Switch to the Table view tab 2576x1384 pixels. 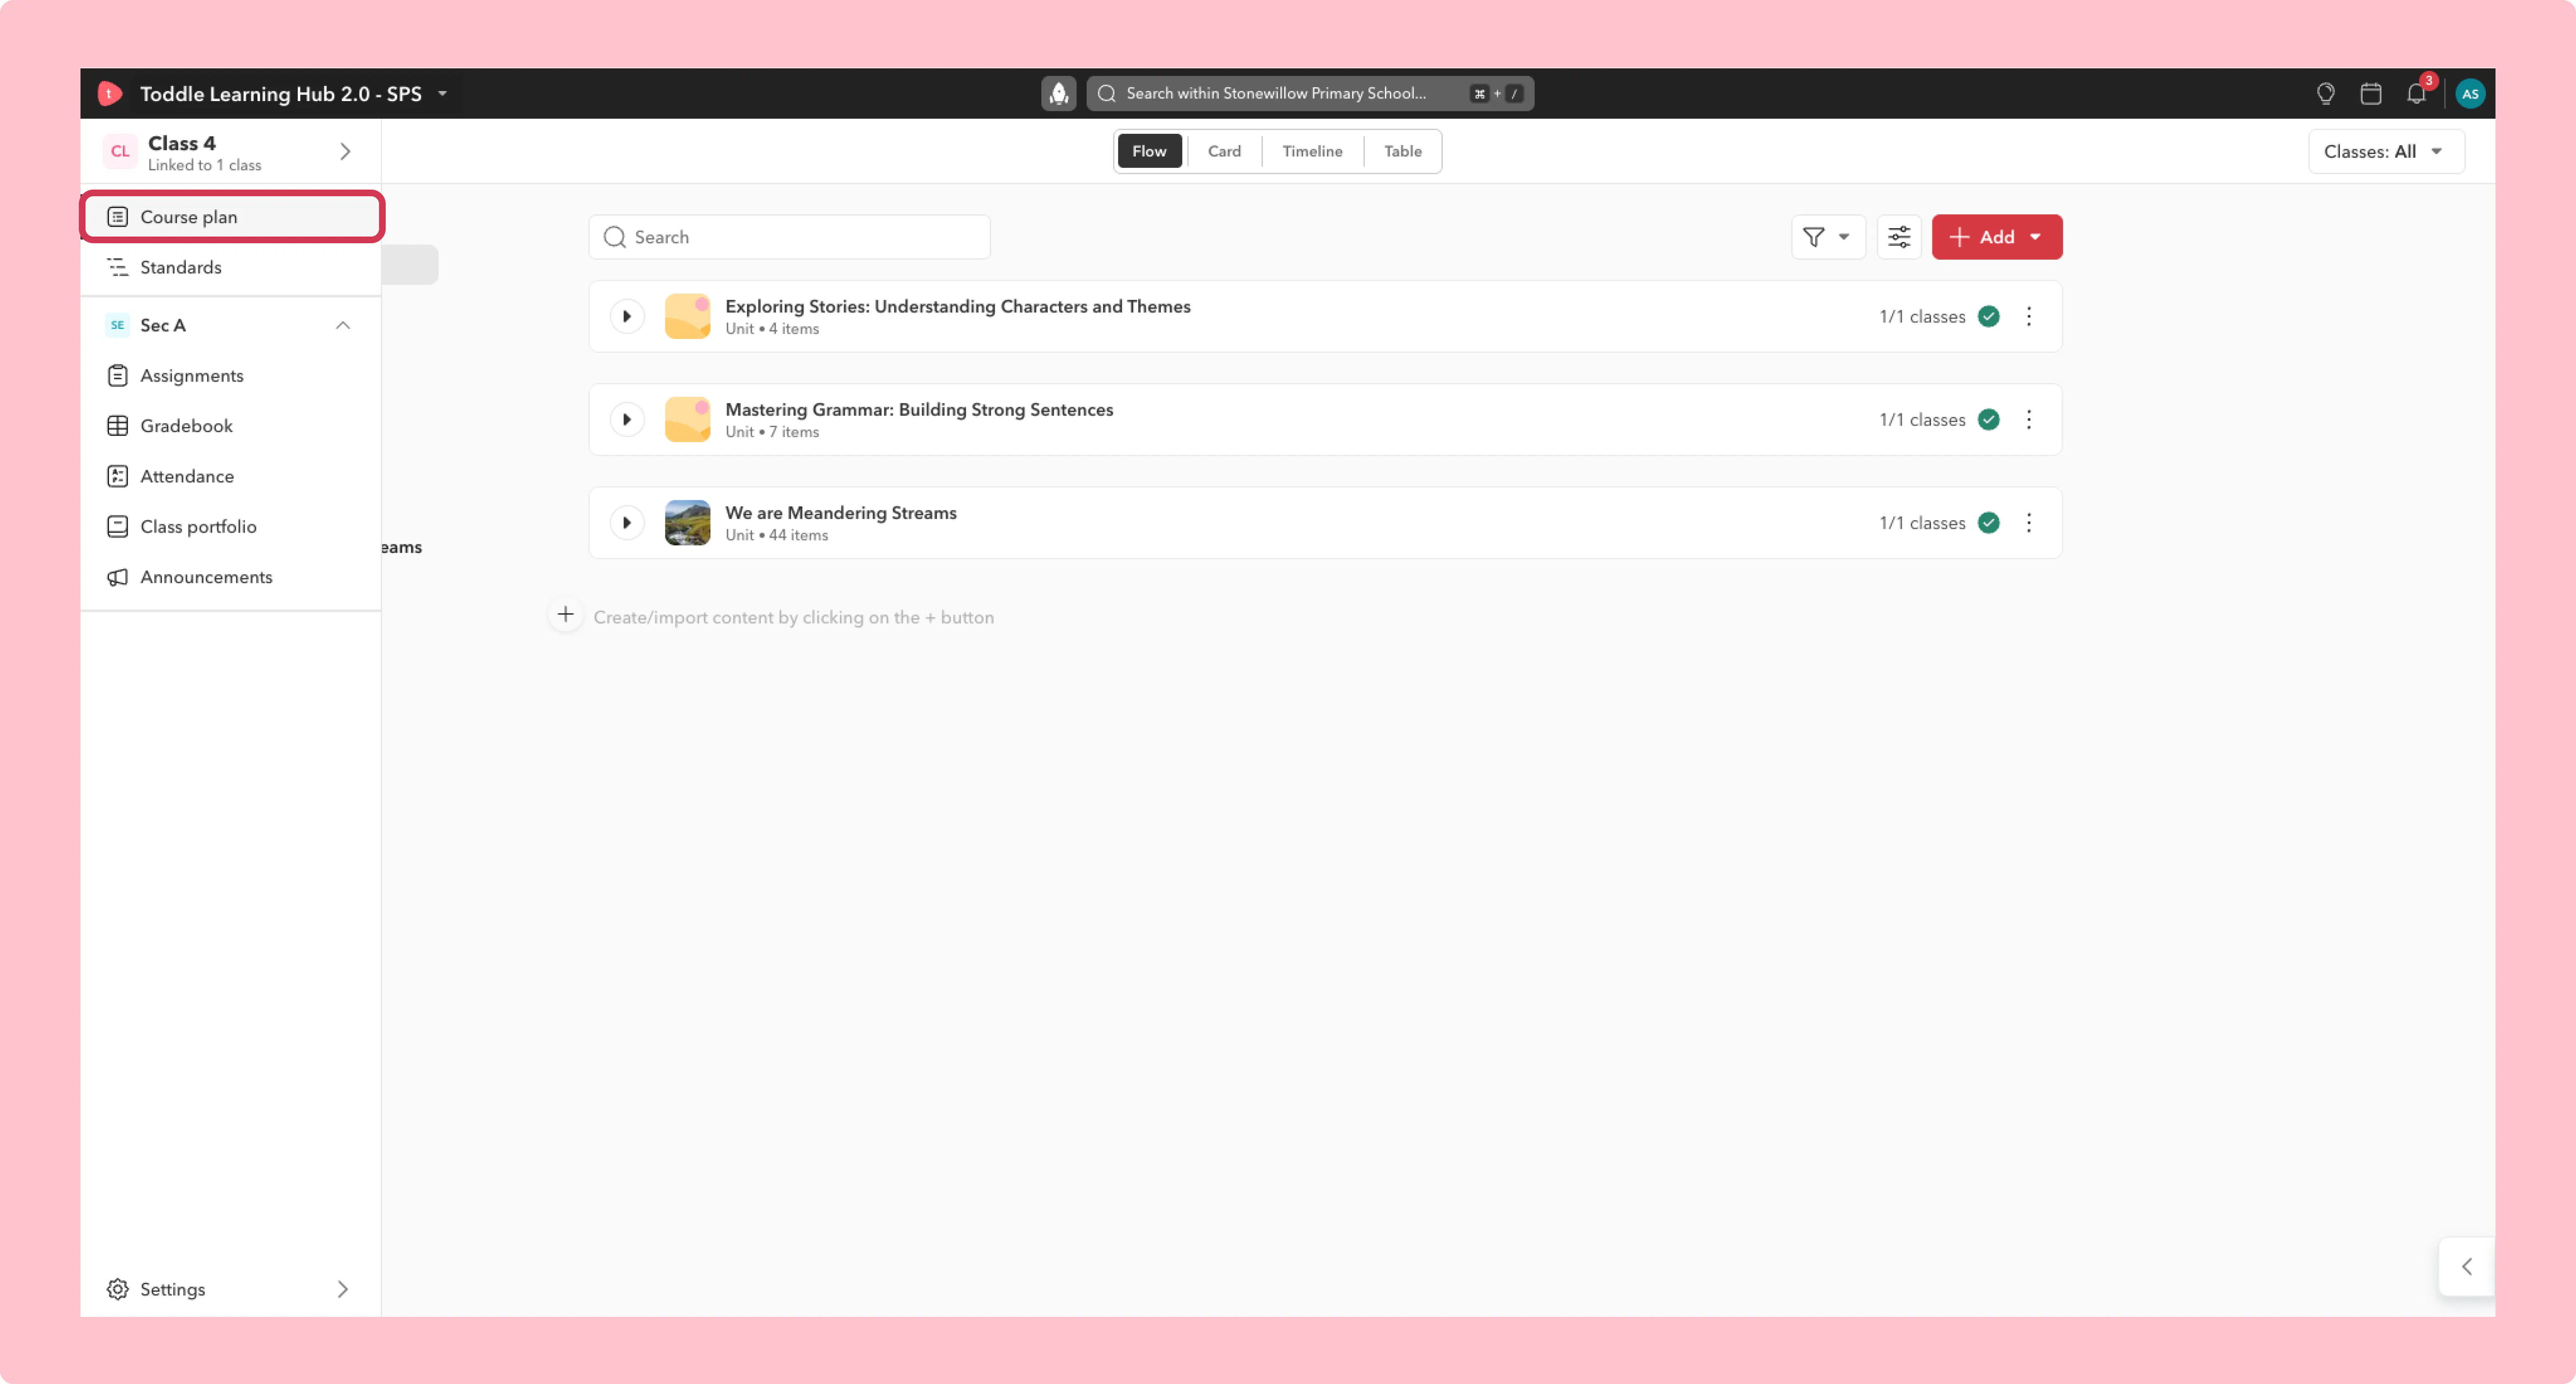coord(1402,151)
